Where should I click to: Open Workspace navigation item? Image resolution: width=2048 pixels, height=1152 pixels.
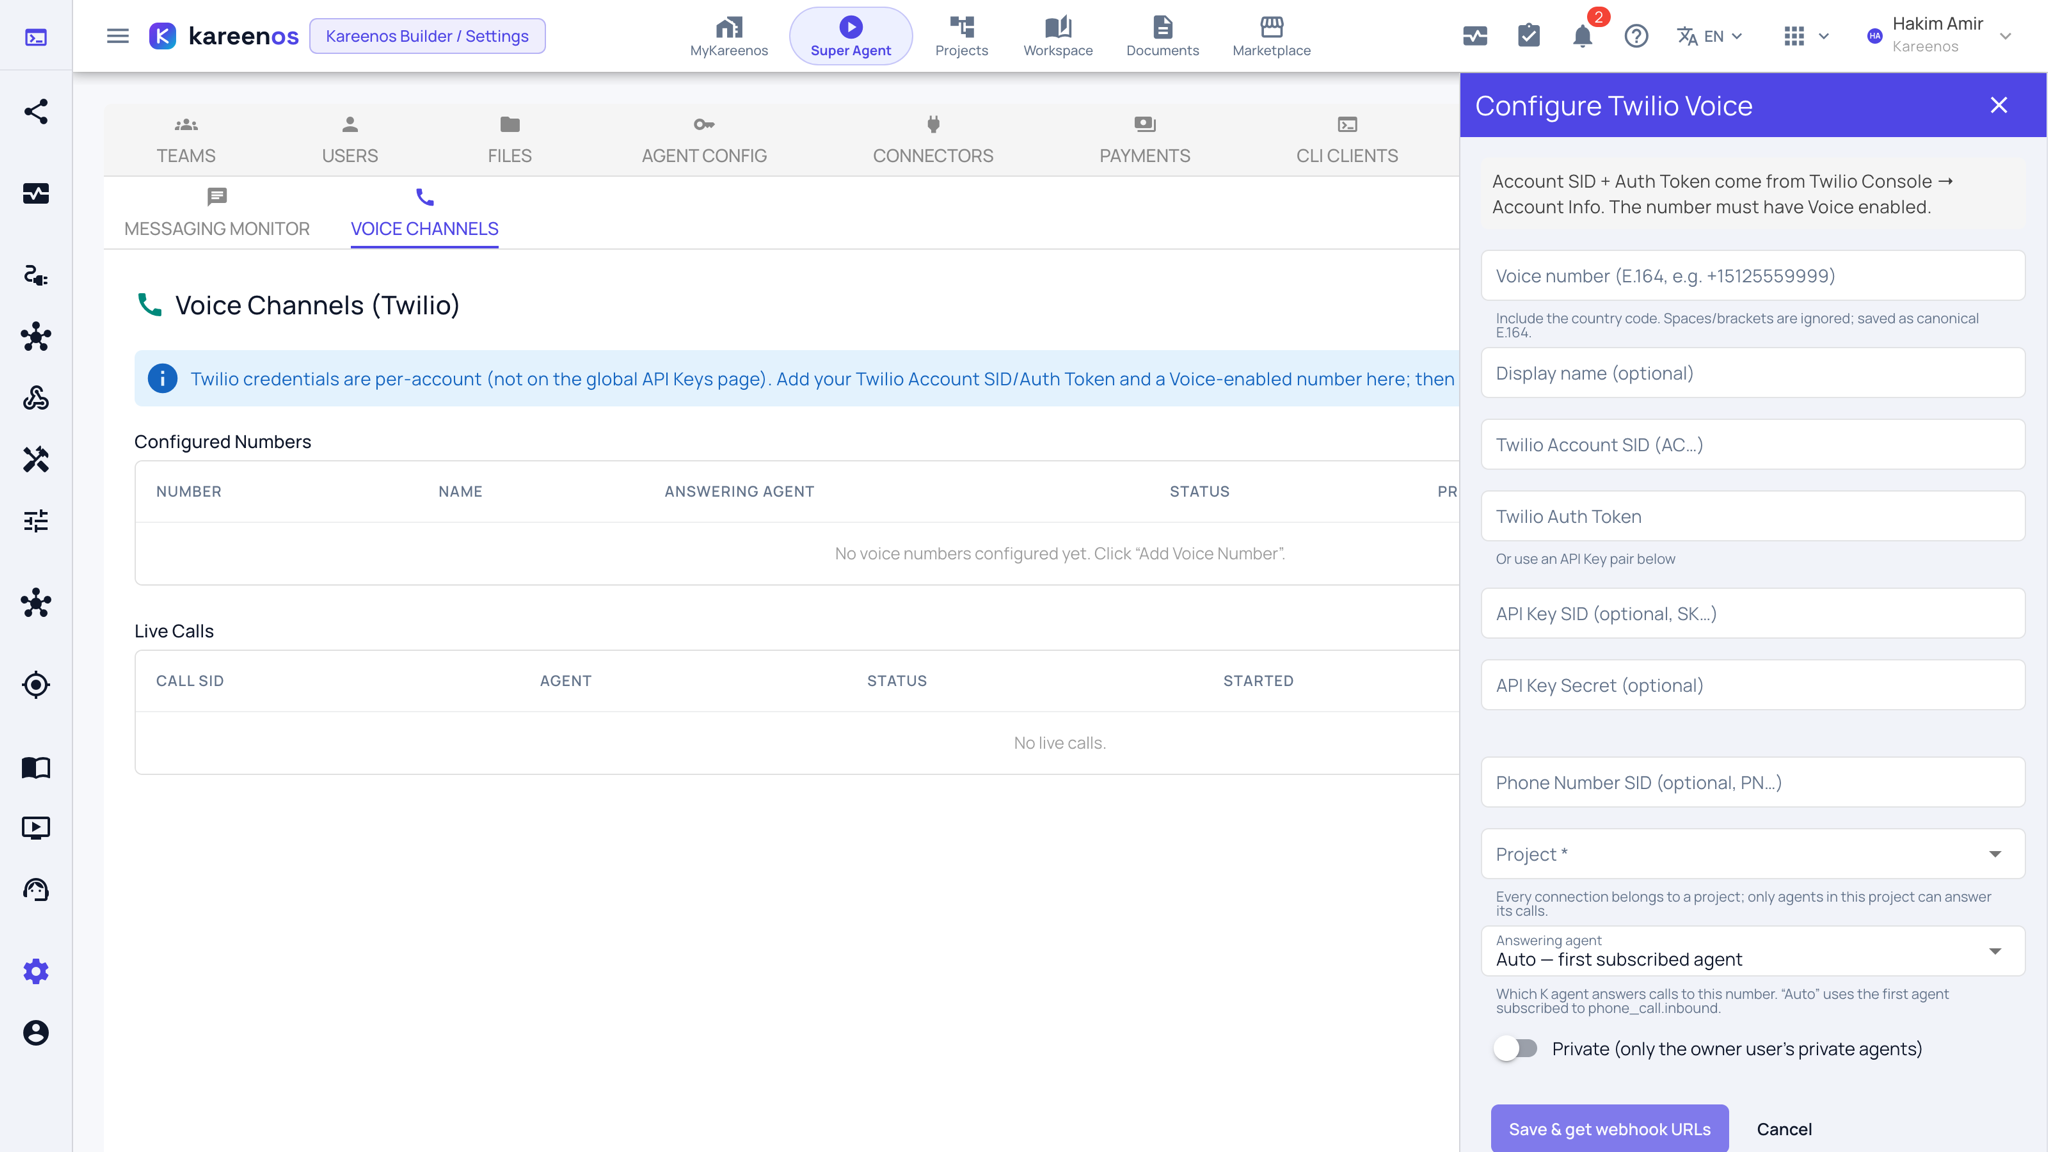pyautogui.click(x=1058, y=36)
